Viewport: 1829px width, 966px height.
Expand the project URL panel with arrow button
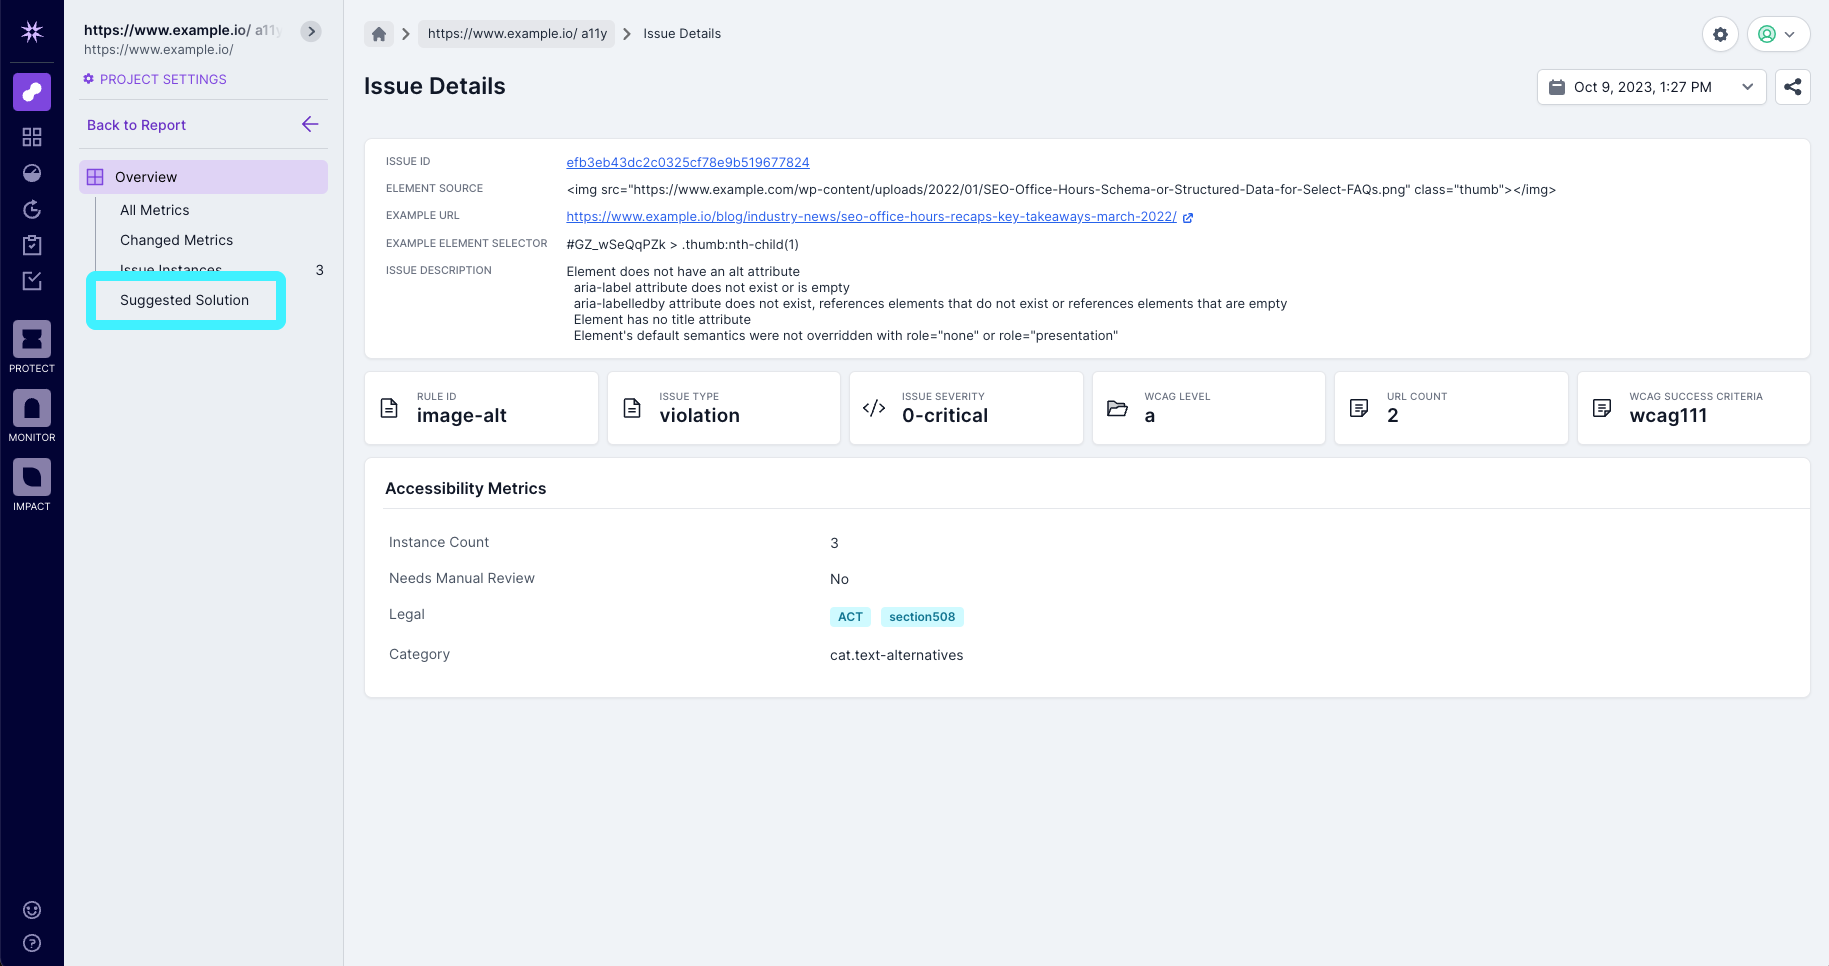[x=310, y=31]
